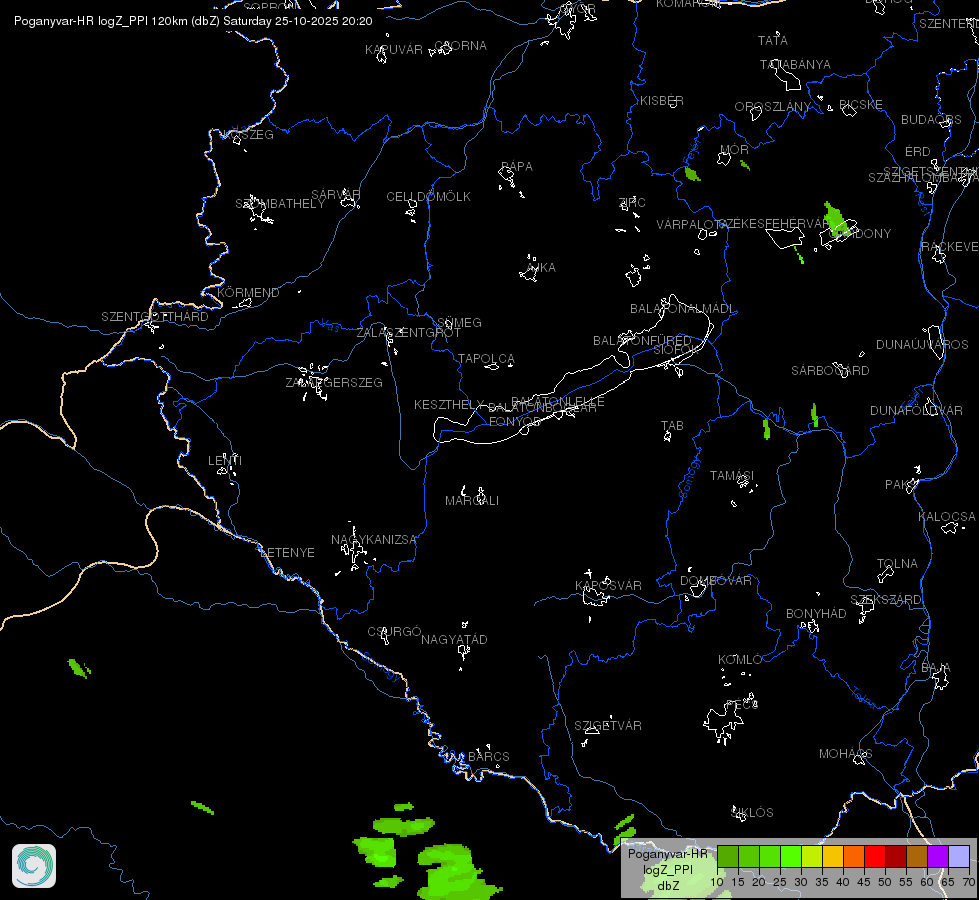Image resolution: width=979 pixels, height=900 pixels.
Task: Click the LENTI label
Action: [225, 460]
